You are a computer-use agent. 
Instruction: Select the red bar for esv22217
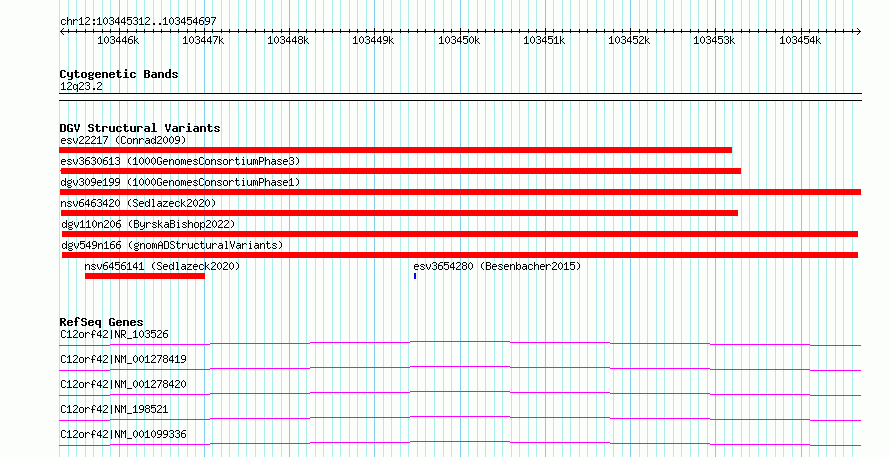pos(396,150)
